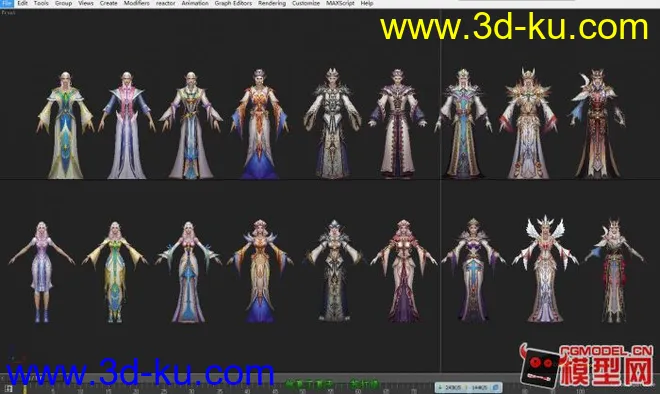Viewport: 660px width, 394px height.
Task: Open the Edit menu
Action: point(22,3)
